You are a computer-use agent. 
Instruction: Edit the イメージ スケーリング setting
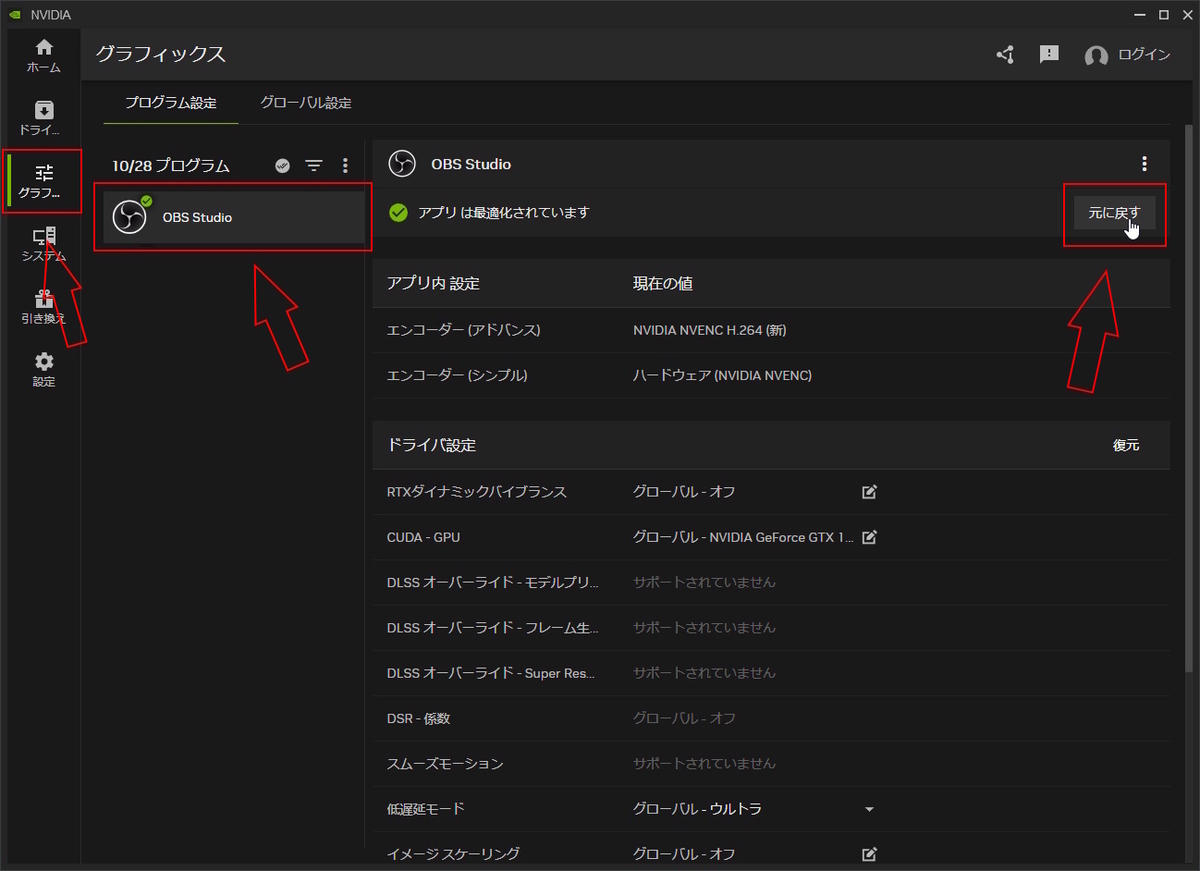click(869, 854)
